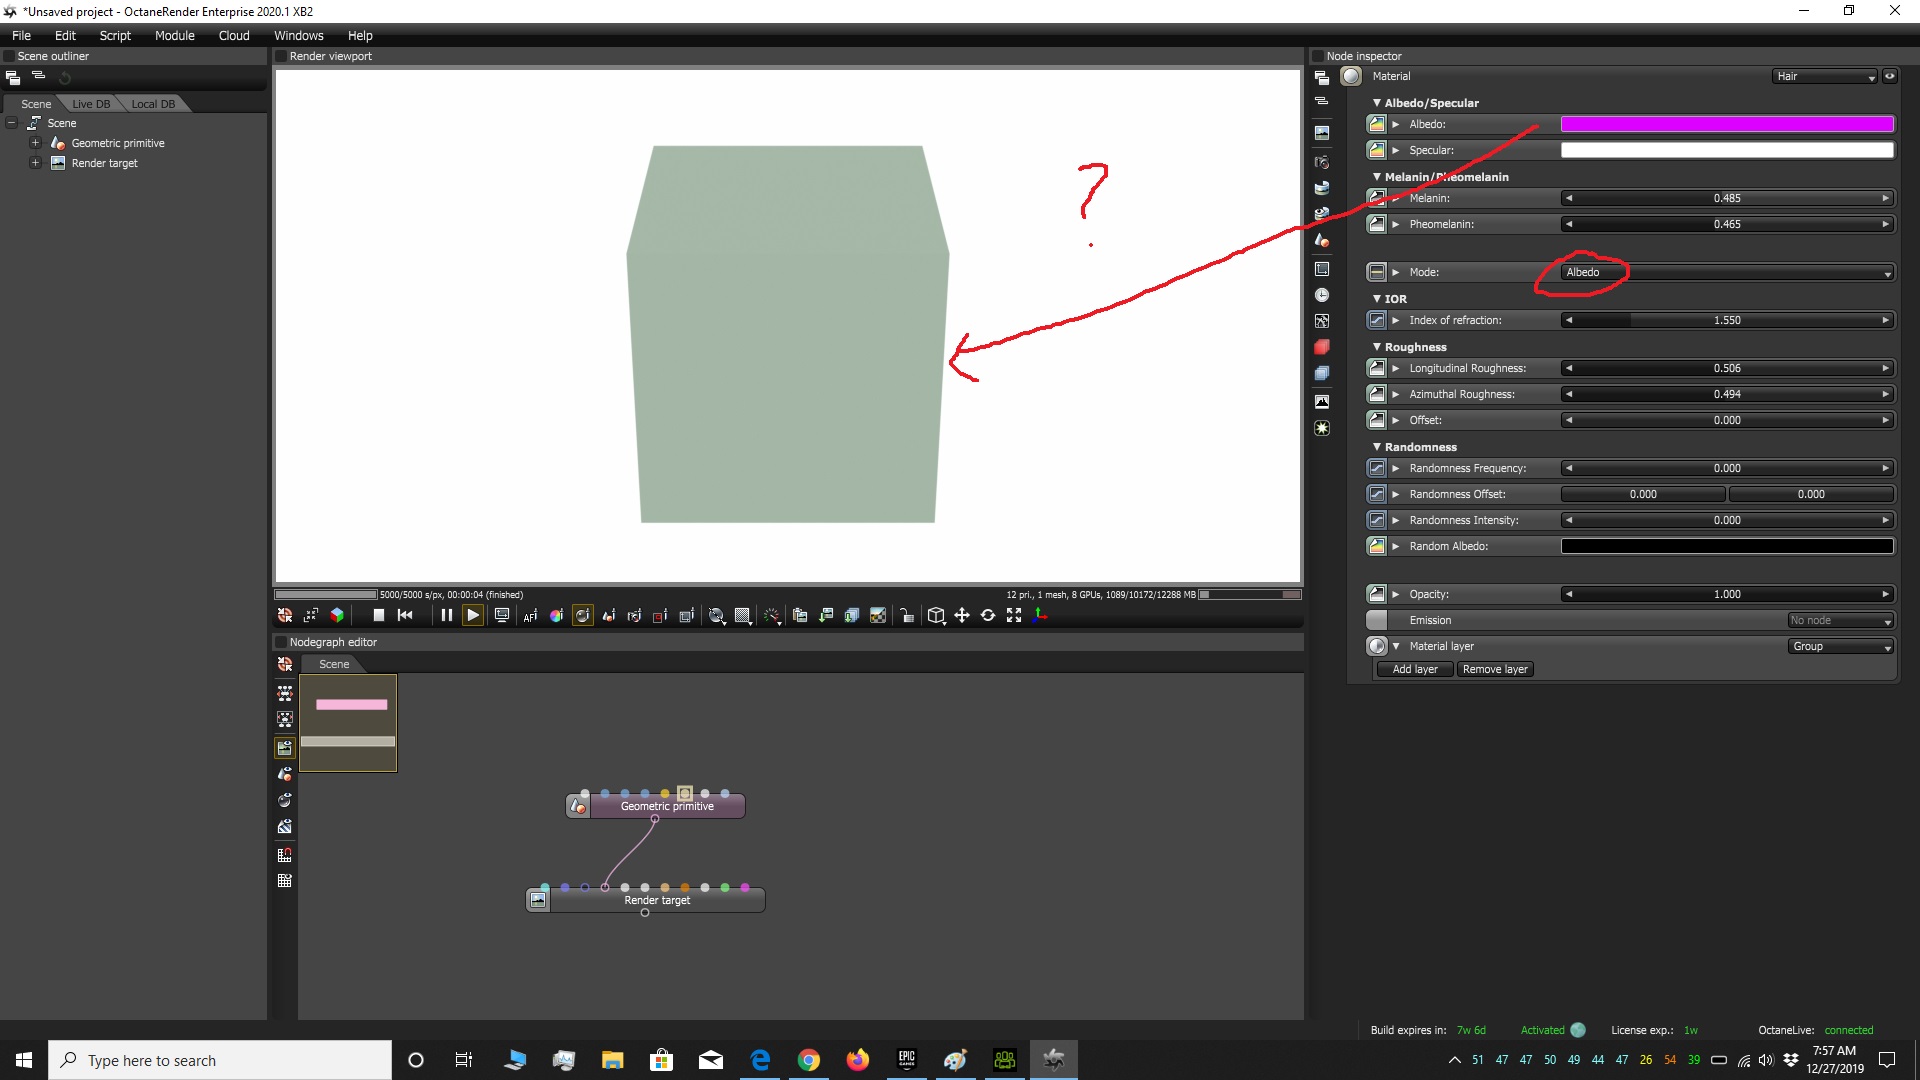The image size is (1920, 1080).
Task: Collapse the Roughness section
Action: coord(1377,347)
